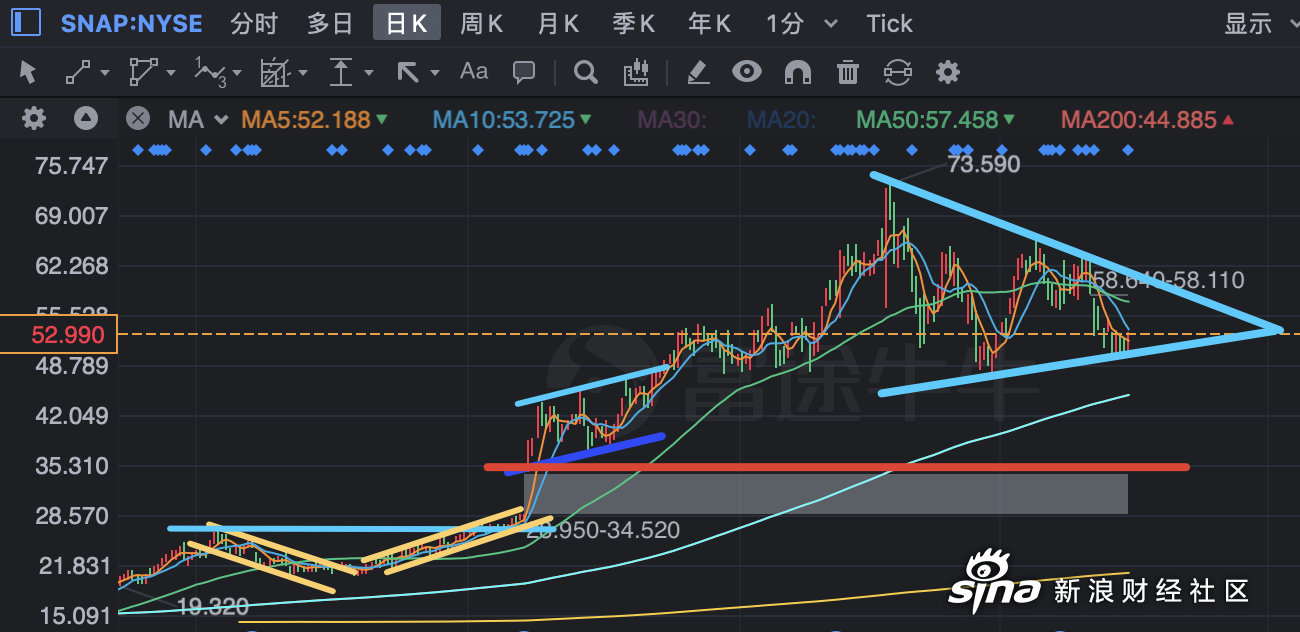Toggle the MA10:53.725 line
The image size is (1300, 632).
pyautogui.click(x=512, y=120)
